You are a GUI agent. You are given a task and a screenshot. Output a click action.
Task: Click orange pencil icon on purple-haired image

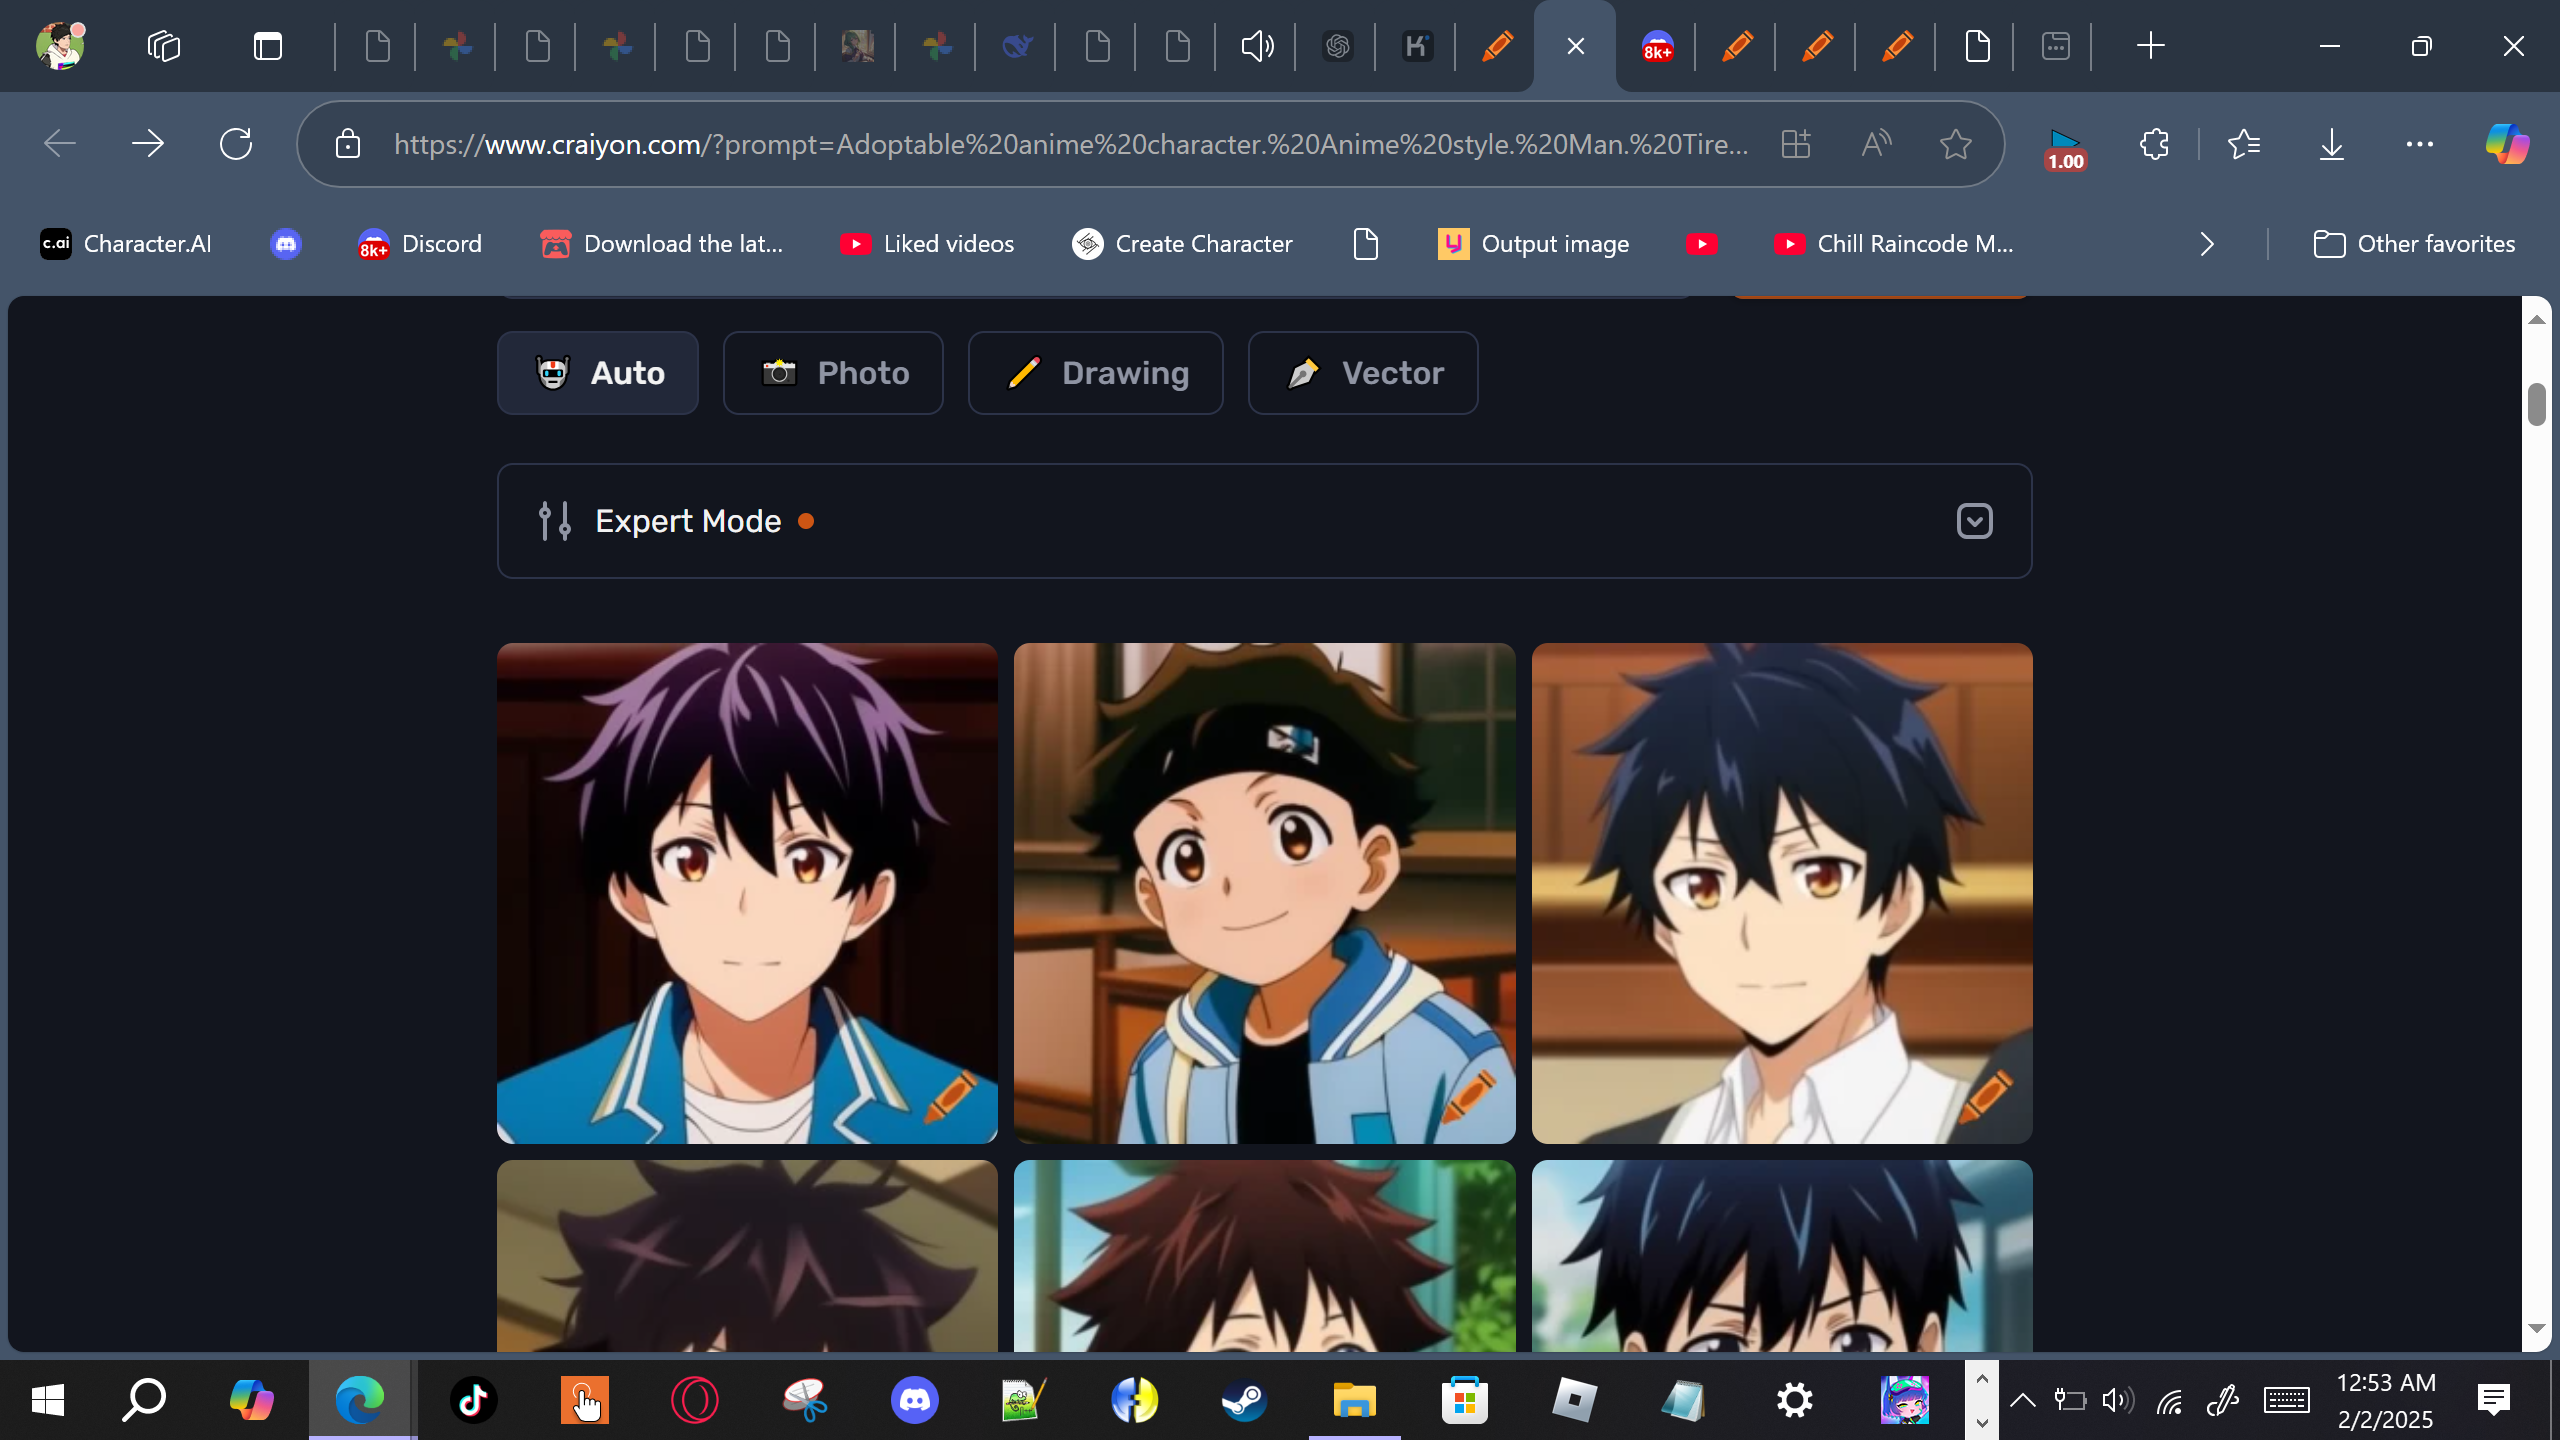coord(951,1096)
